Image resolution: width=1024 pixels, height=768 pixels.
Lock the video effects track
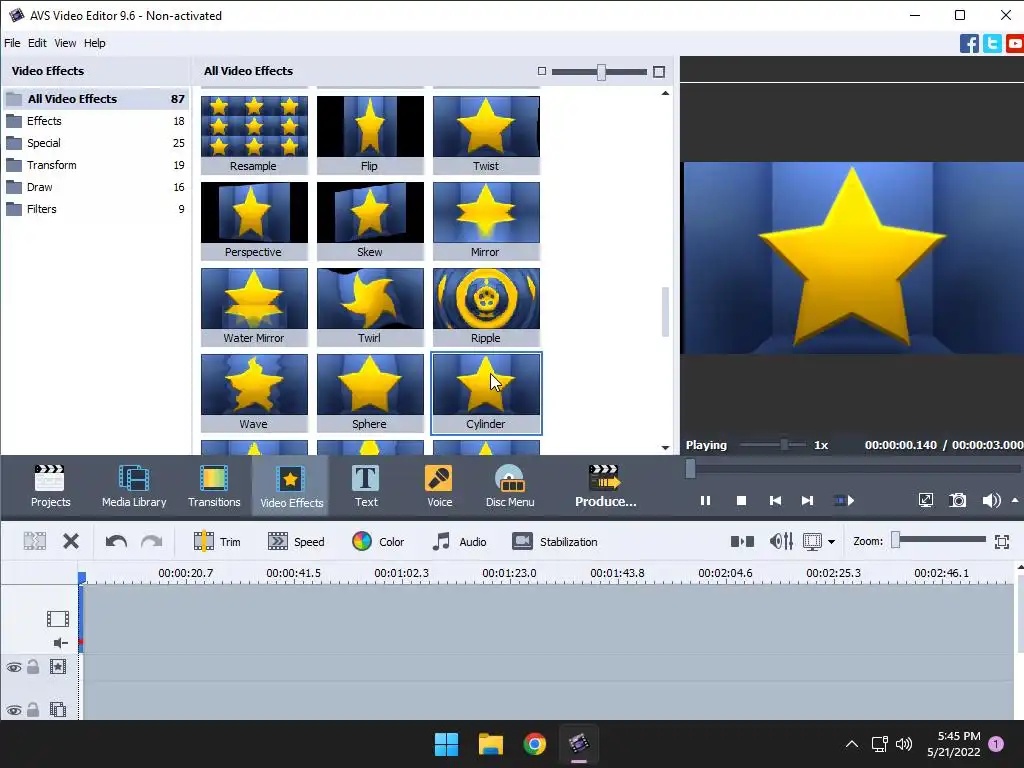[33, 667]
